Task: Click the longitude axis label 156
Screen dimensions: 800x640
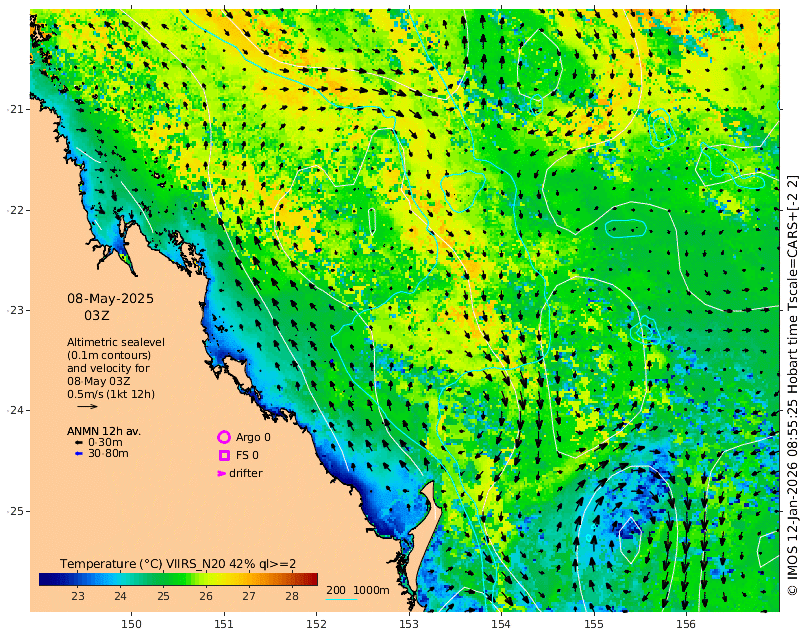Action: (686, 624)
